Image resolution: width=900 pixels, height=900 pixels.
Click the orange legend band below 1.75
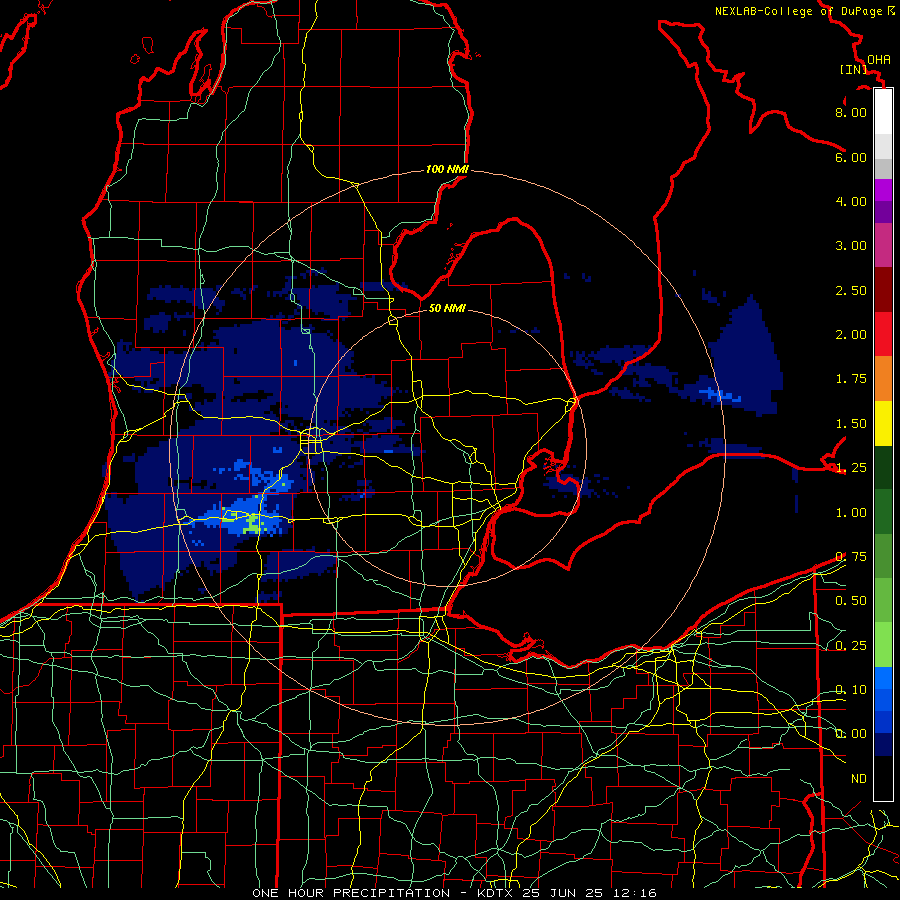tap(883, 379)
